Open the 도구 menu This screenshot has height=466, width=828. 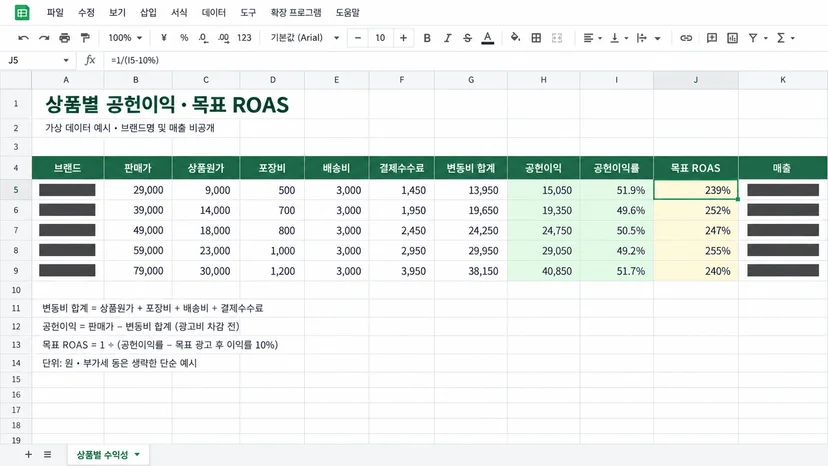pyautogui.click(x=248, y=13)
